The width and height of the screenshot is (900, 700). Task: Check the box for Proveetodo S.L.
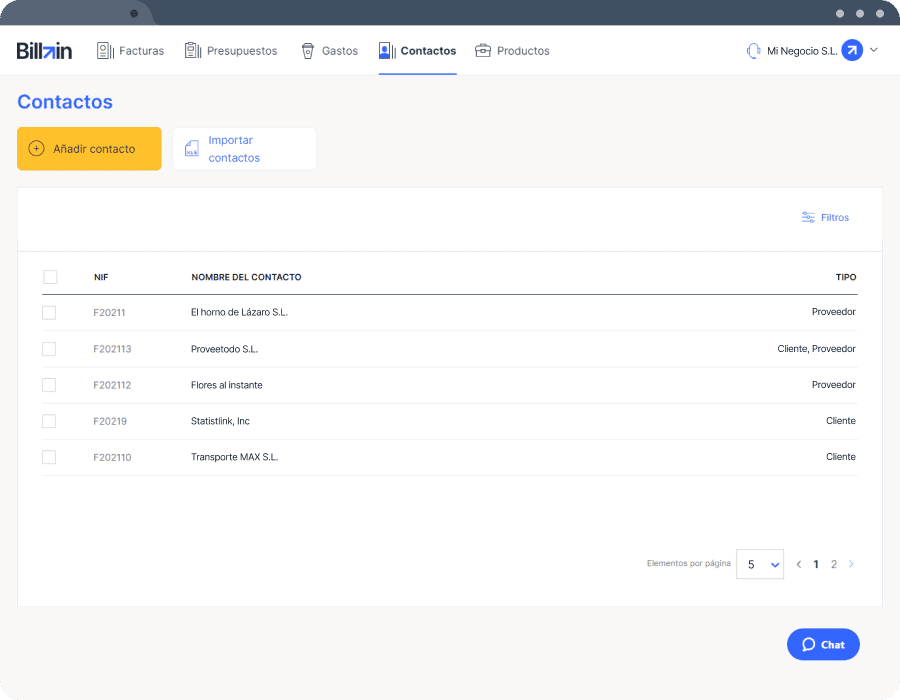tap(49, 349)
